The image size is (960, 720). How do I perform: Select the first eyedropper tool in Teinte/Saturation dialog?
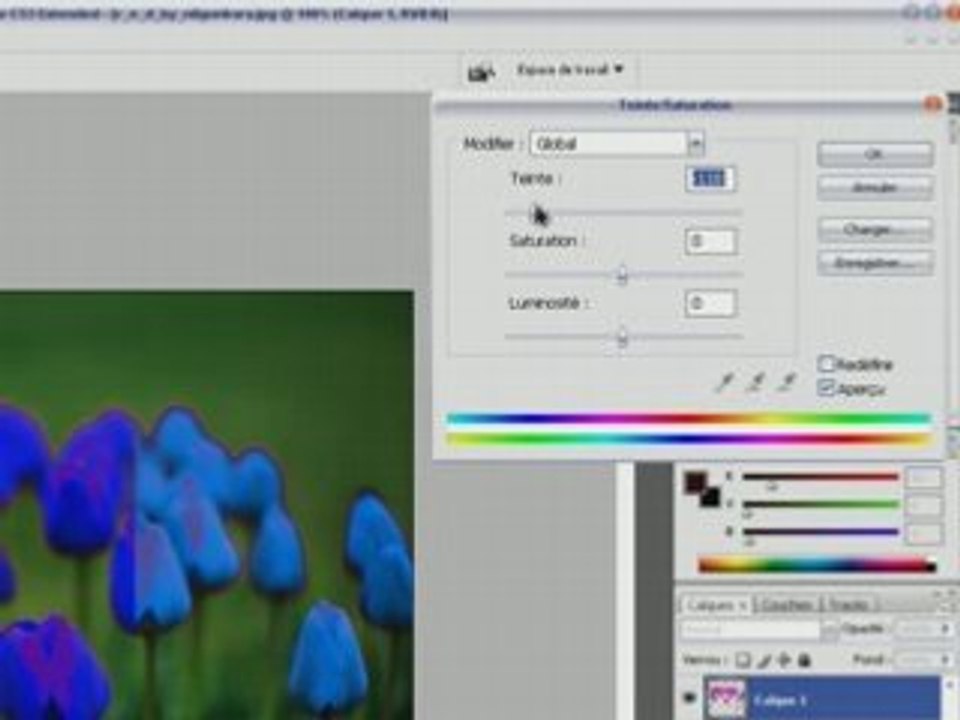click(726, 383)
